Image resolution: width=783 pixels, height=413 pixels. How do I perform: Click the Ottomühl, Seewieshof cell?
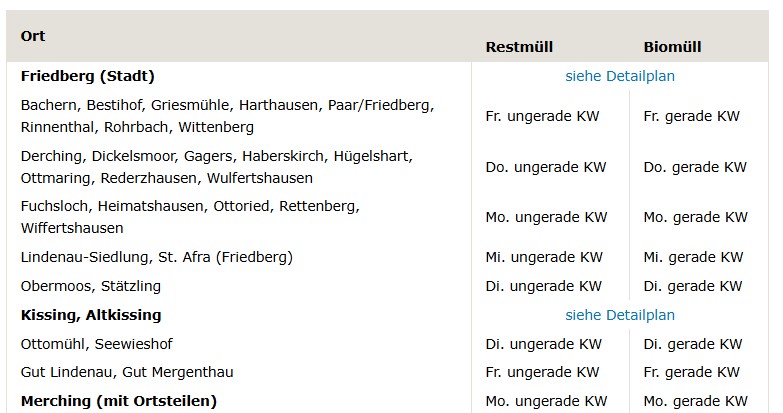pos(96,344)
